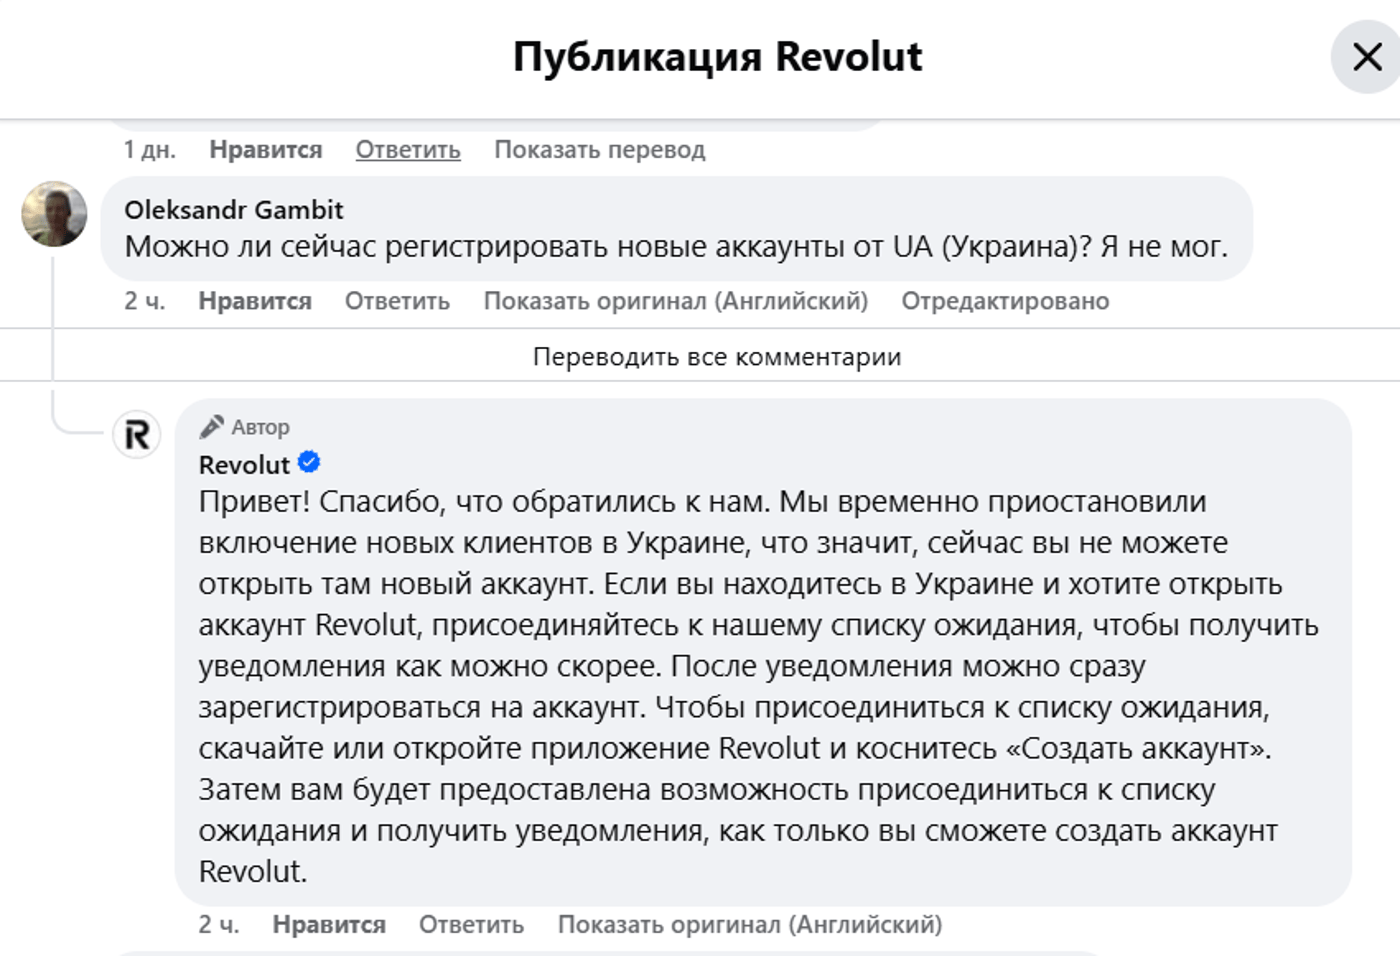Click Переводить все комментарии
The height and width of the screenshot is (956, 1400).
point(716,357)
